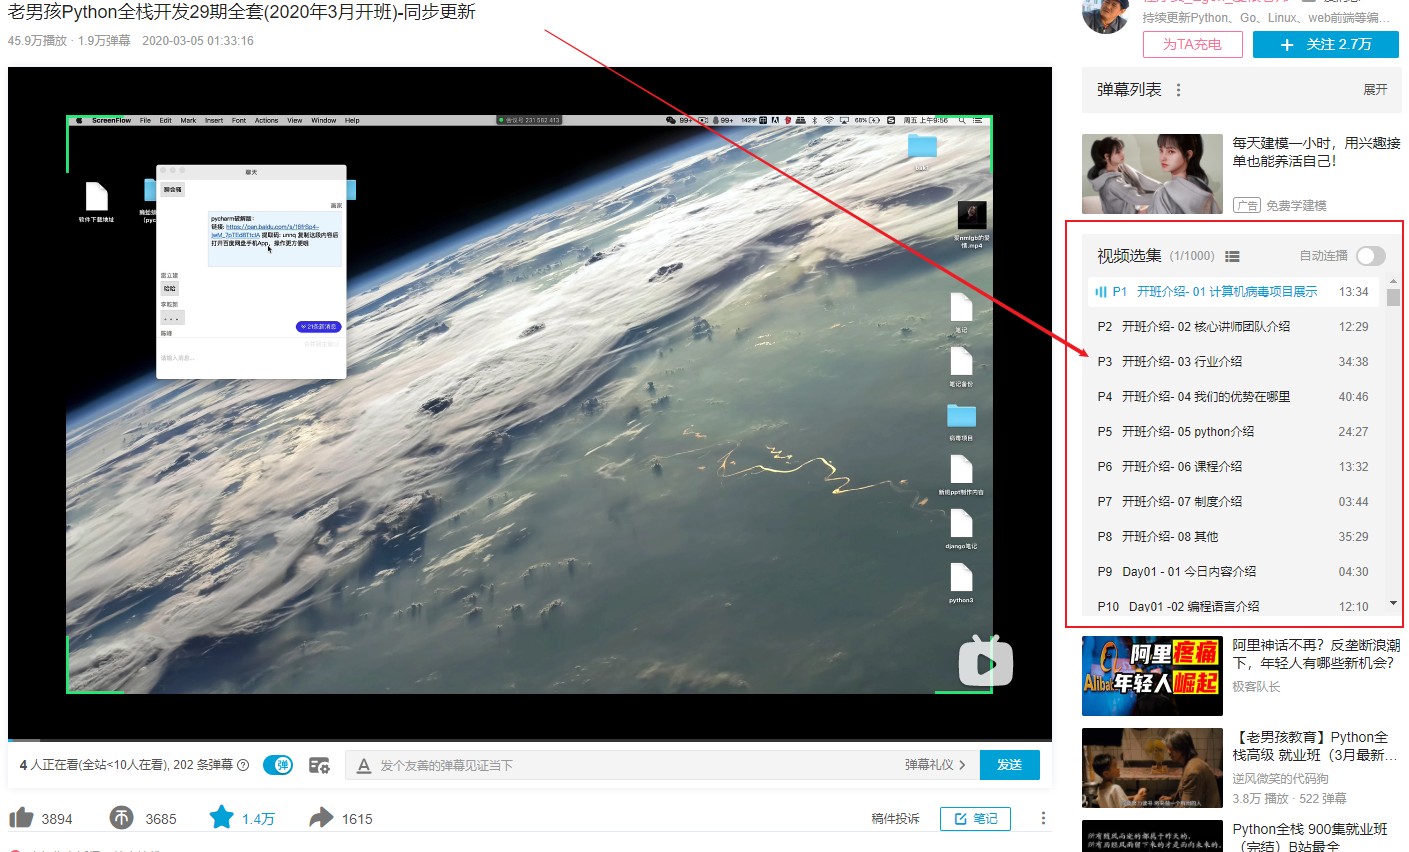The width and height of the screenshot is (1409, 852).
Task: Open the 阿里年轻人崛起 video thumbnail
Action: coord(1152,676)
